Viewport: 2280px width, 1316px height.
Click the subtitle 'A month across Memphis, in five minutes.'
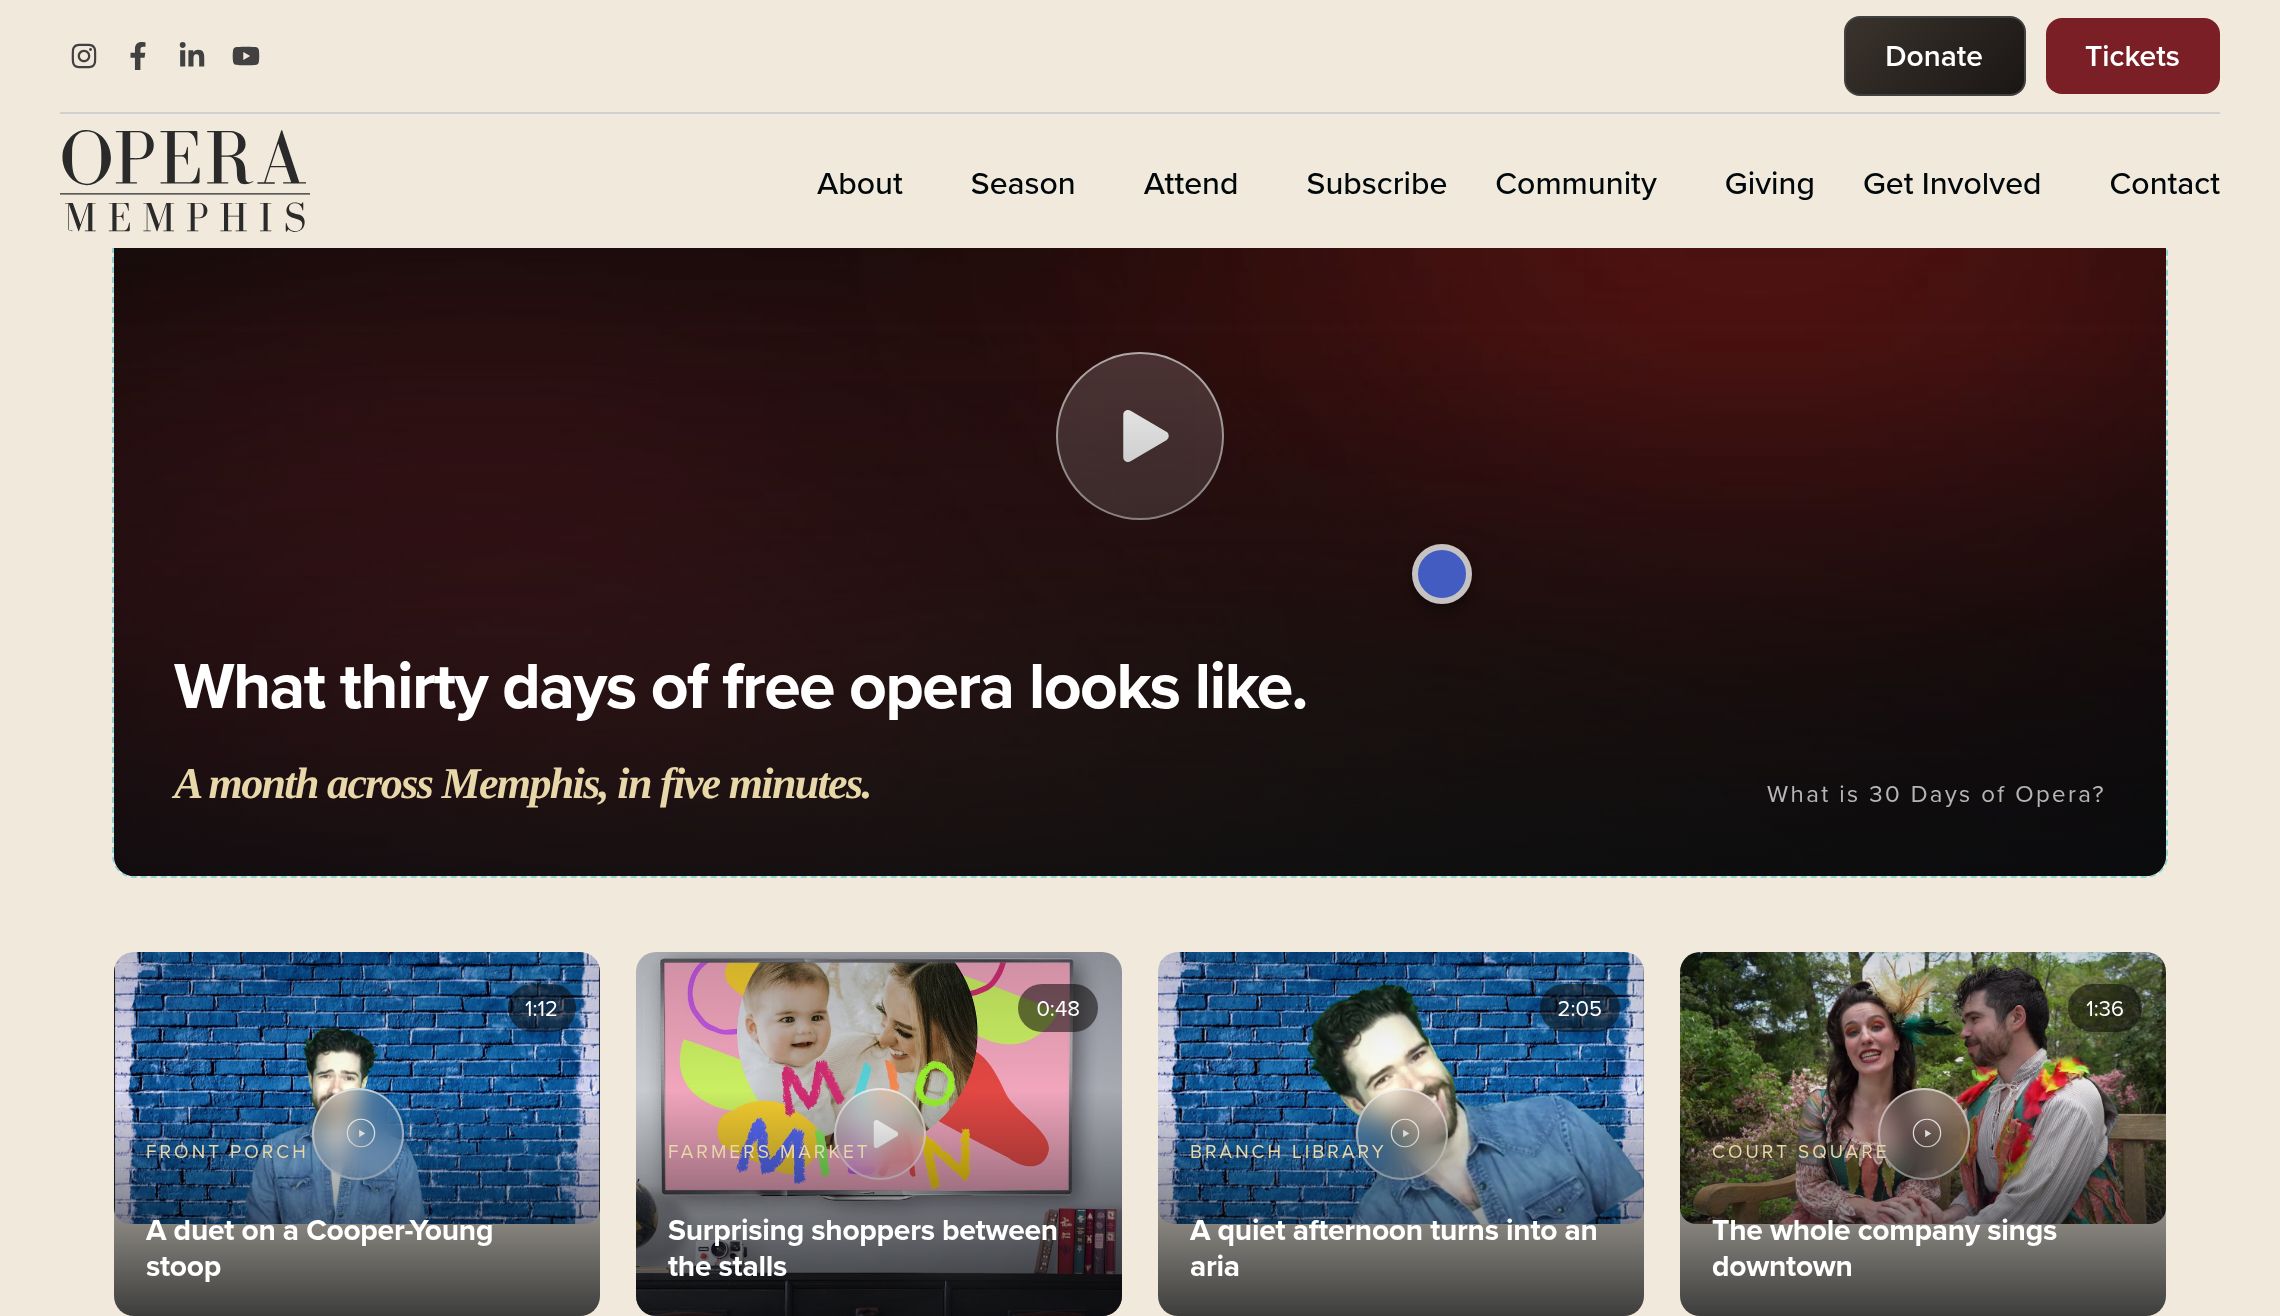pos(522,784)
